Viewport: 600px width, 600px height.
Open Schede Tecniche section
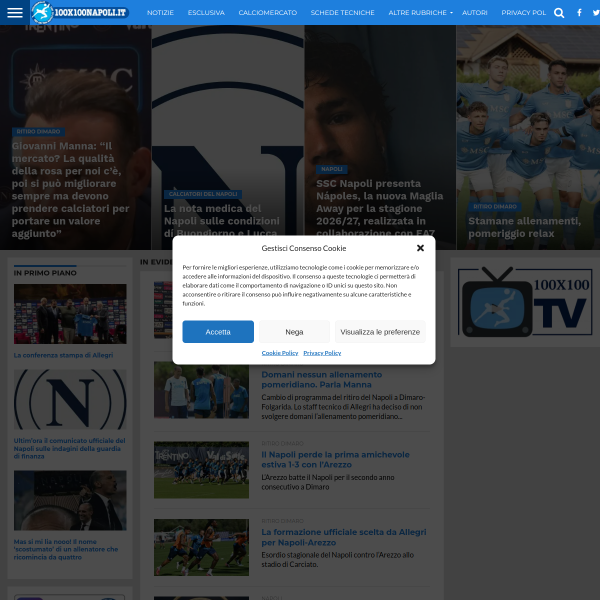342,13
